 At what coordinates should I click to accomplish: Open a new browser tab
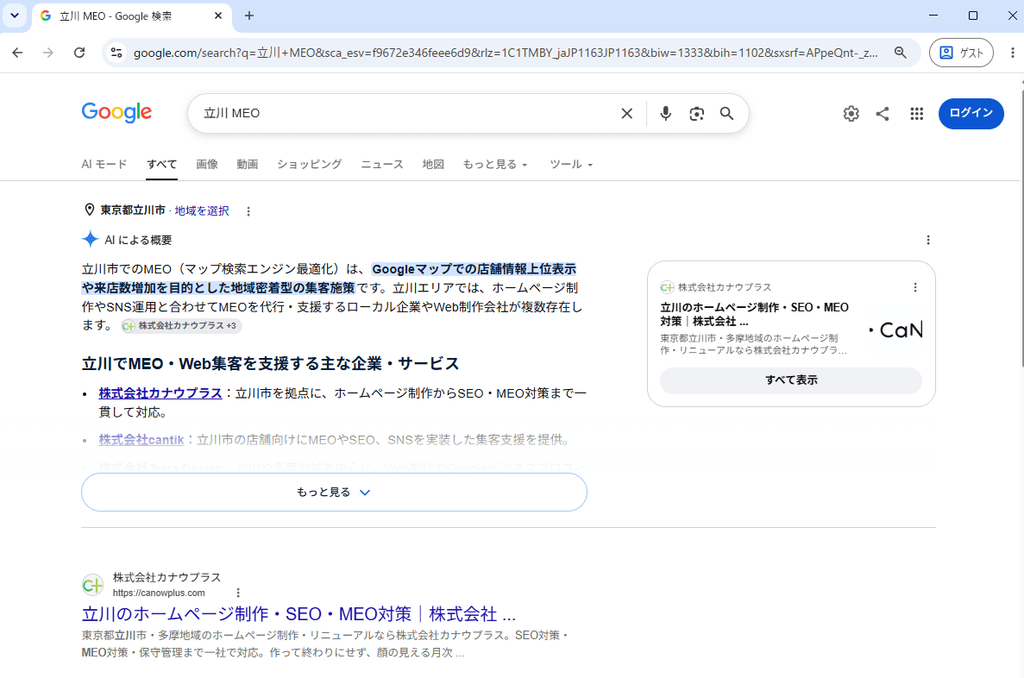click(x=249, y=16)
